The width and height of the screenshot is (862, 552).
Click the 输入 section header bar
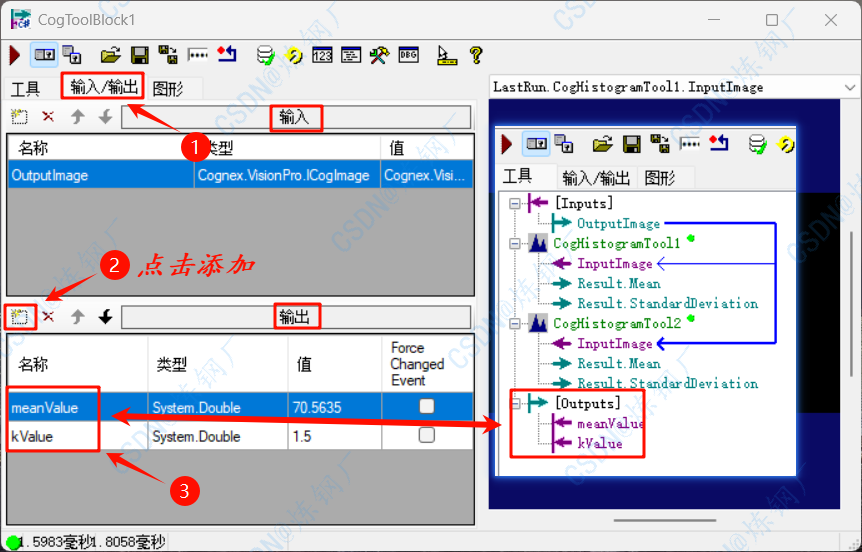[x=296, y=117]
